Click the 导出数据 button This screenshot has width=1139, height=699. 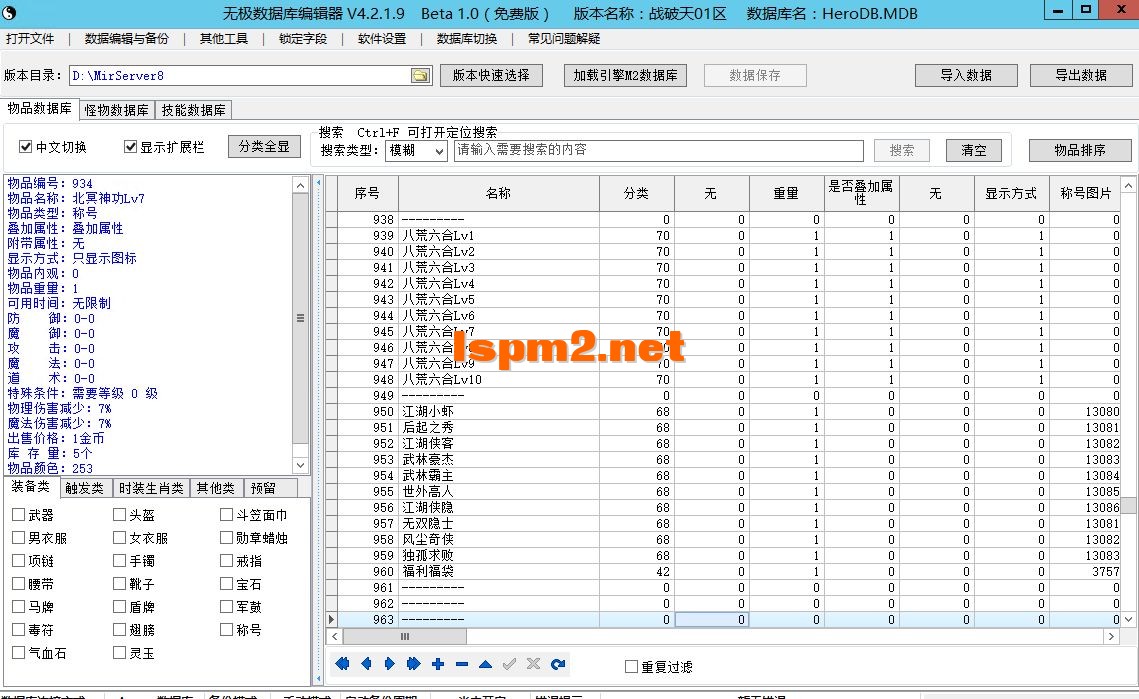click(x=1081, y=75)
